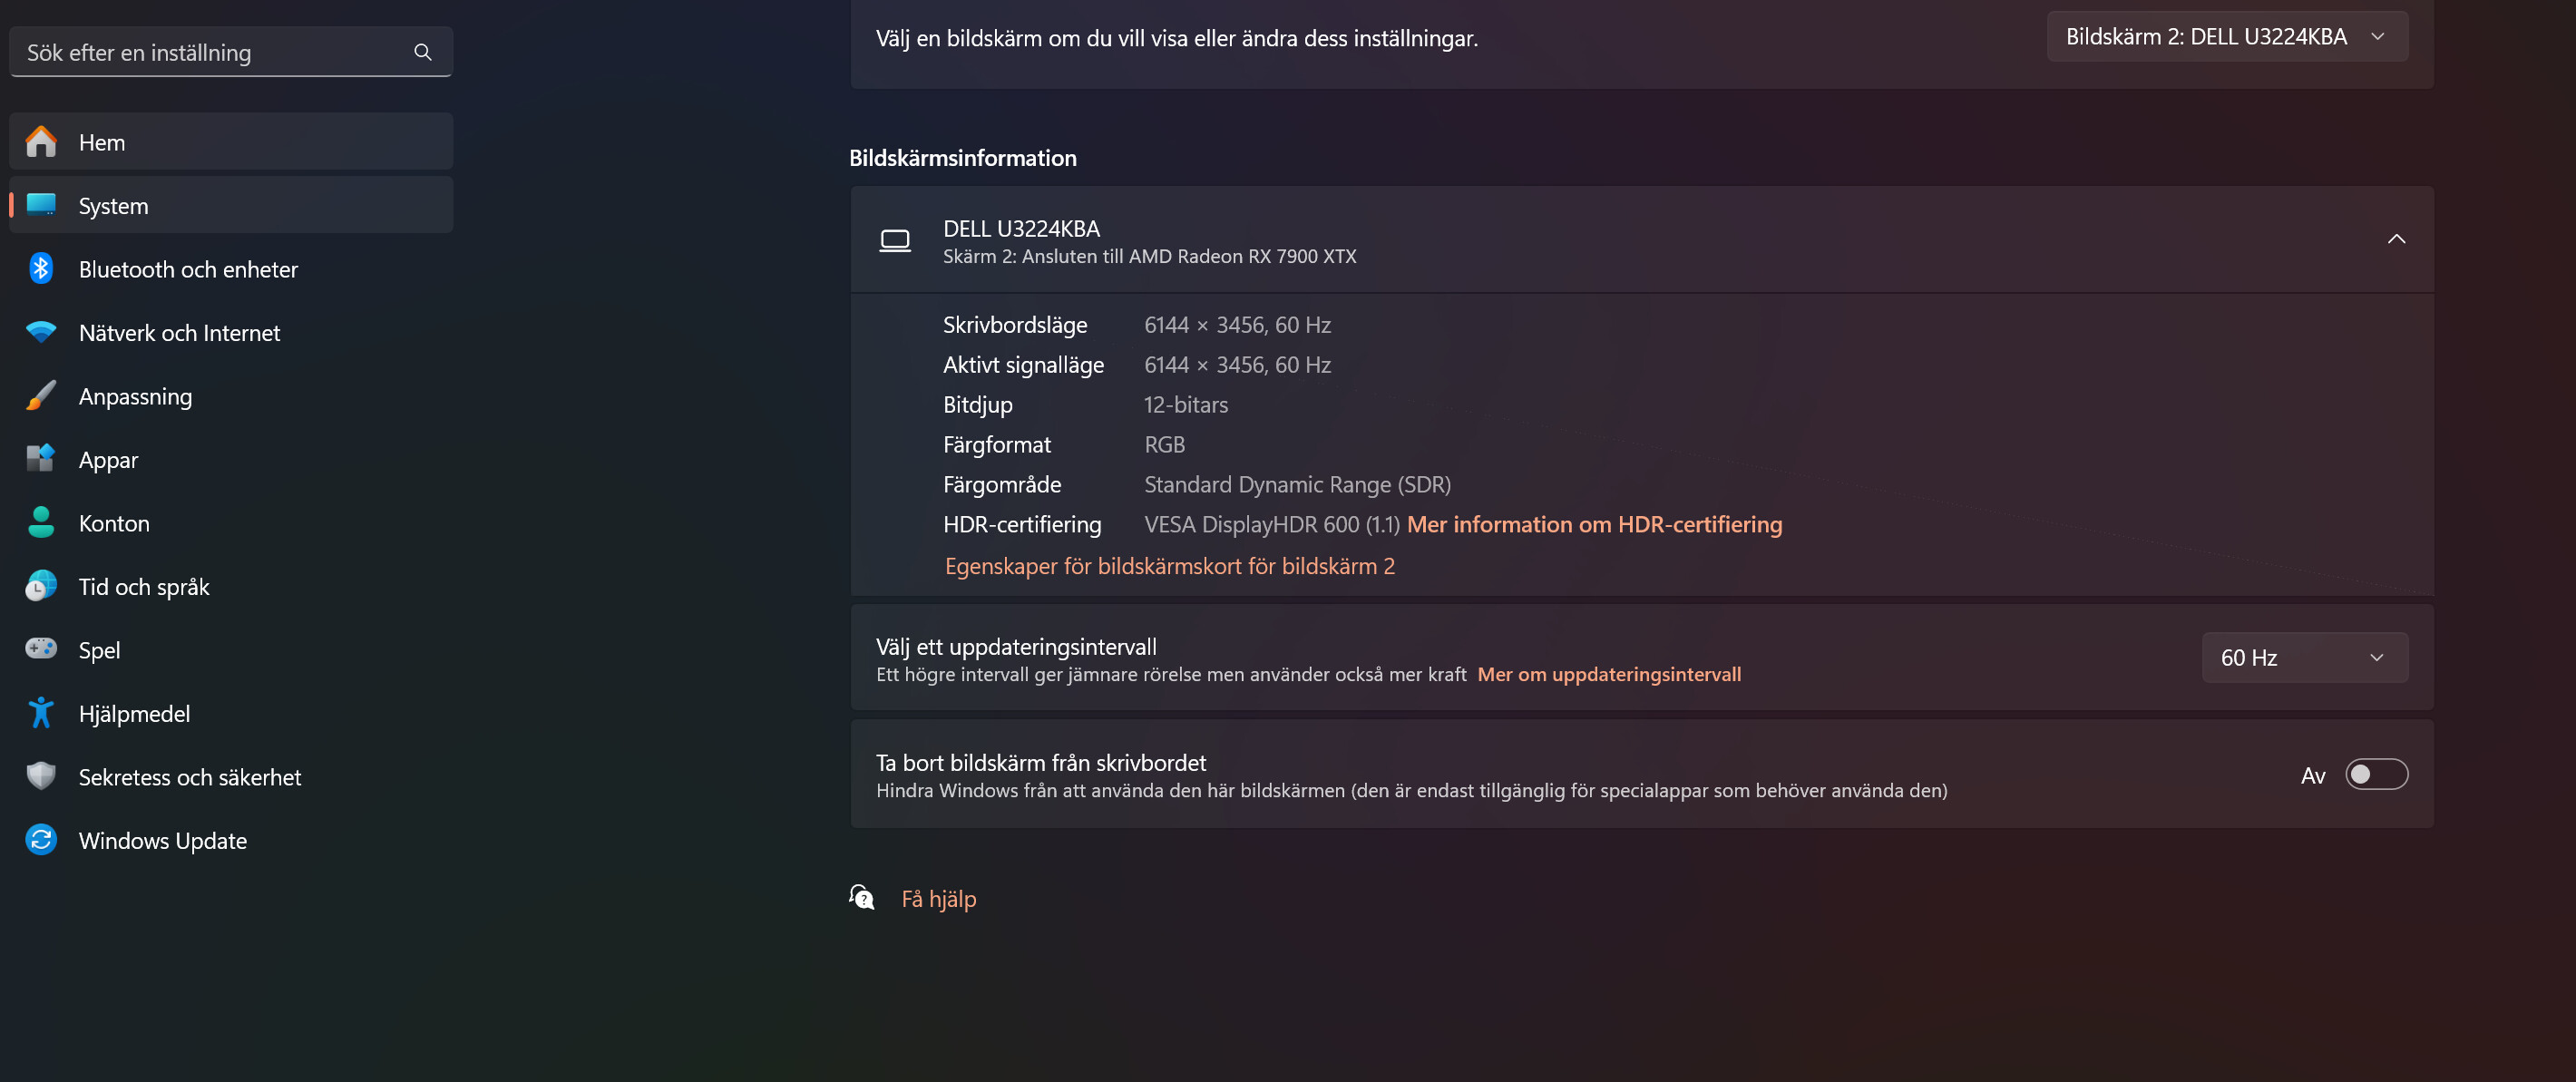
Task: Click the Windows Update sync icon
Action: pos(41,840)
